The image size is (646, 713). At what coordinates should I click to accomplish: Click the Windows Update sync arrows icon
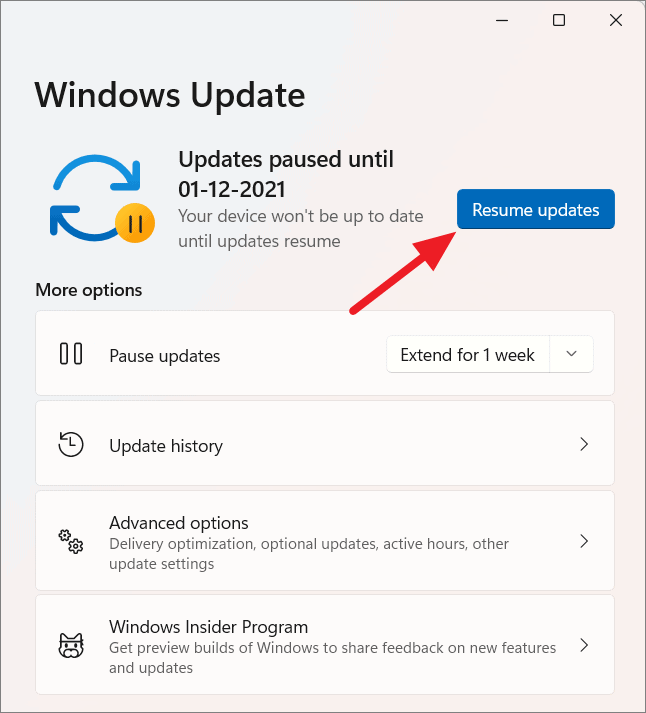point(96,197)
